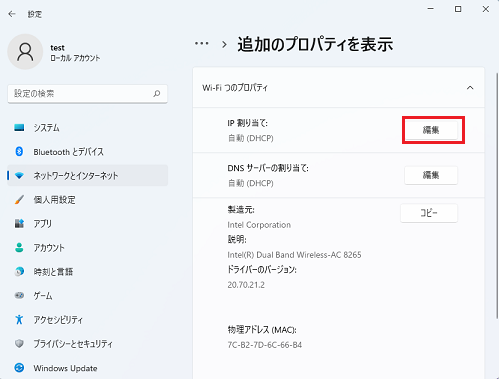The height and width of the screenshot is (379, 499).
Task: Click Intel Corporation manufacturer text
Action: point(259,225)
